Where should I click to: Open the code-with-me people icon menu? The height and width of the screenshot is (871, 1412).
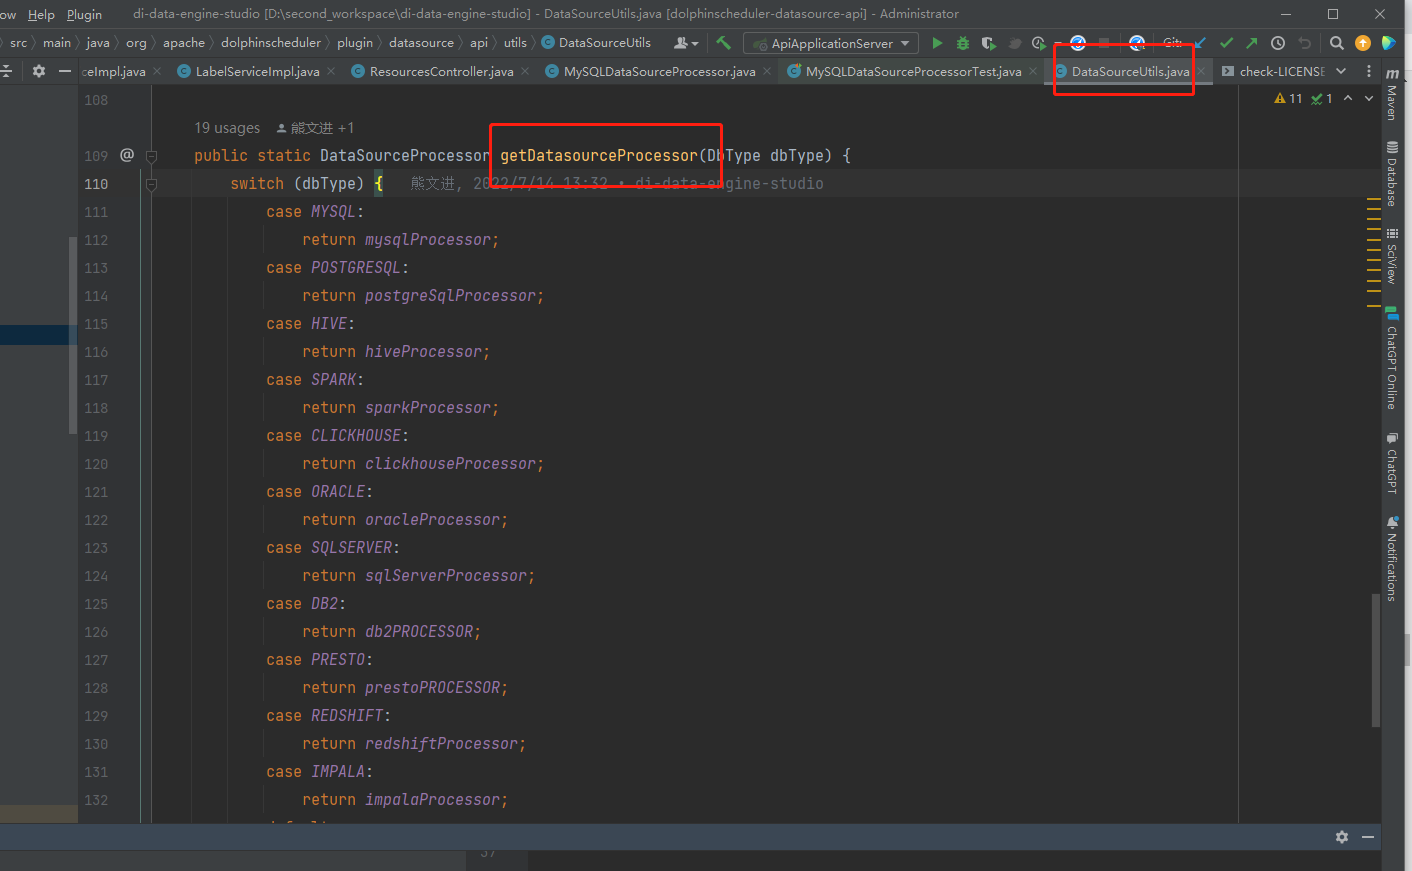[686, 43]
